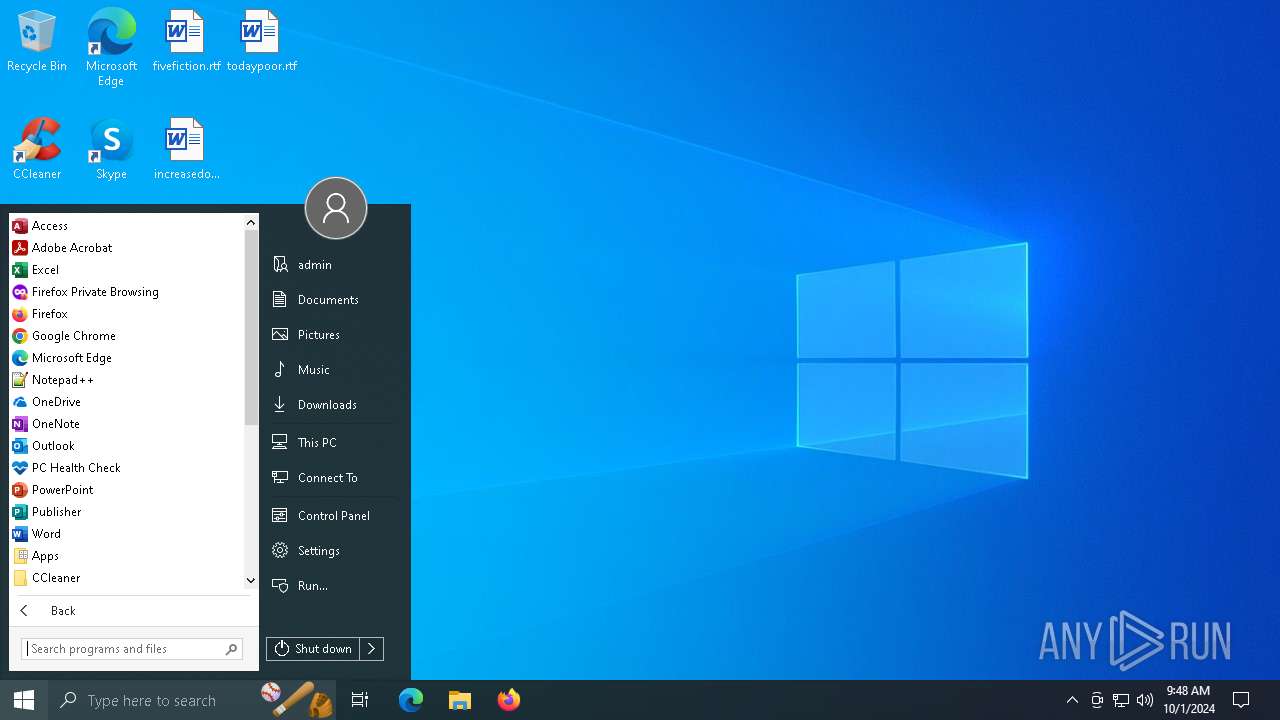Click the Shut down button

pos(312,649)
